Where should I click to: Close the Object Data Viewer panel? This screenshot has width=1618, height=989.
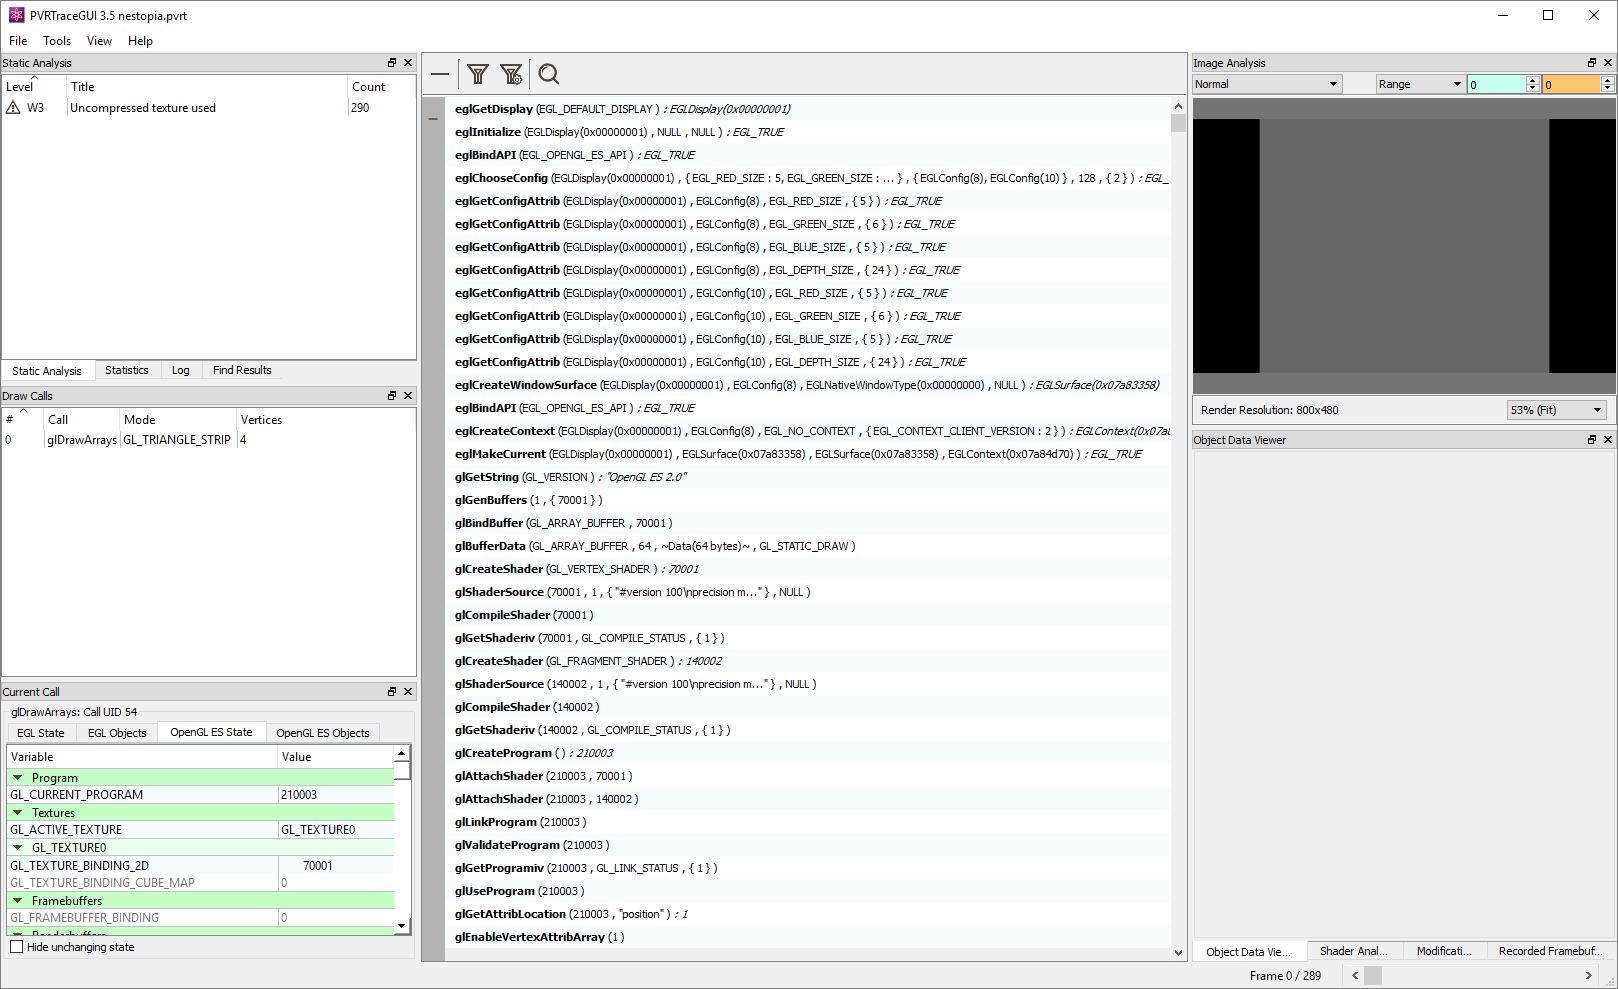pyautogui.click(x=1608, y=440)
